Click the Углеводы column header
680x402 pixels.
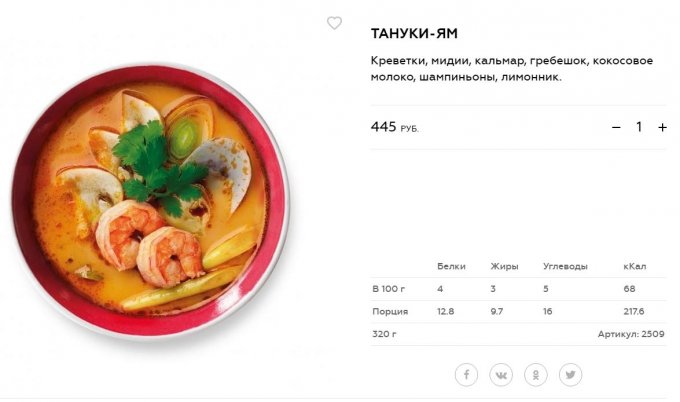coord(565,266)
